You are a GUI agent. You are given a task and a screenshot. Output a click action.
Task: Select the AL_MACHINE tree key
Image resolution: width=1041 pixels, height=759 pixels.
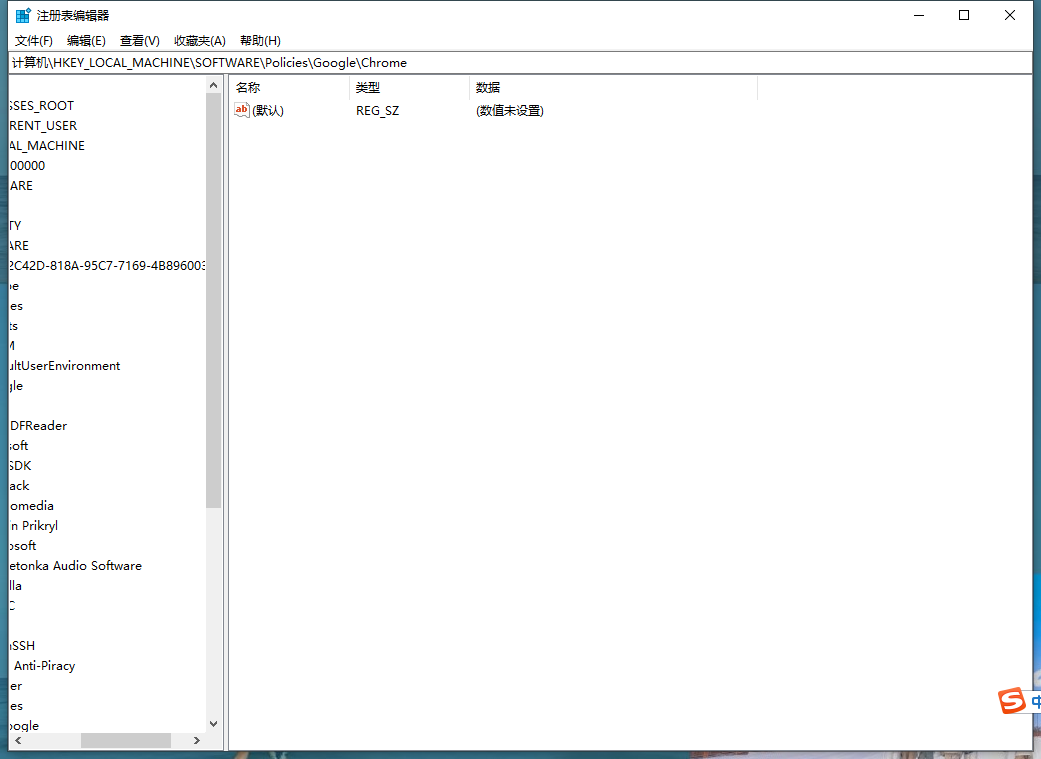pyautogui.click(x=47, y=145)
